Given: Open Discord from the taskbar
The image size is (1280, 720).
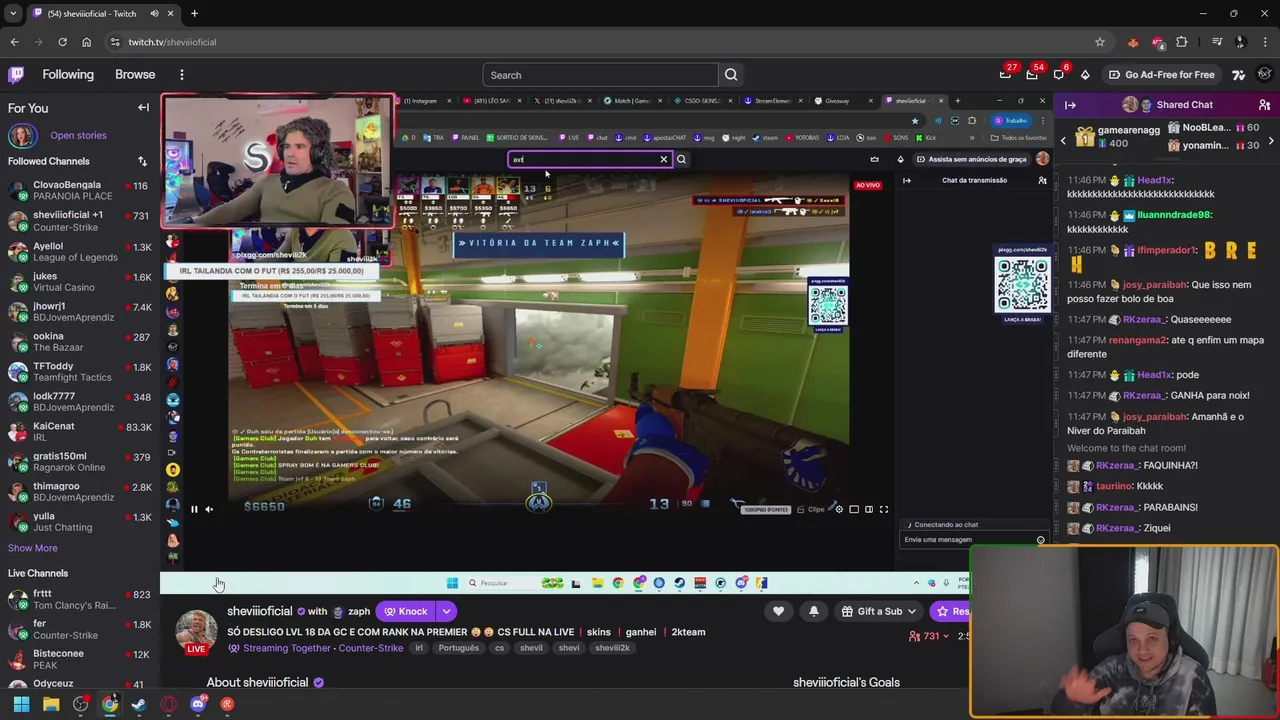Looking at the screenshot, I should tap(198, 704).
